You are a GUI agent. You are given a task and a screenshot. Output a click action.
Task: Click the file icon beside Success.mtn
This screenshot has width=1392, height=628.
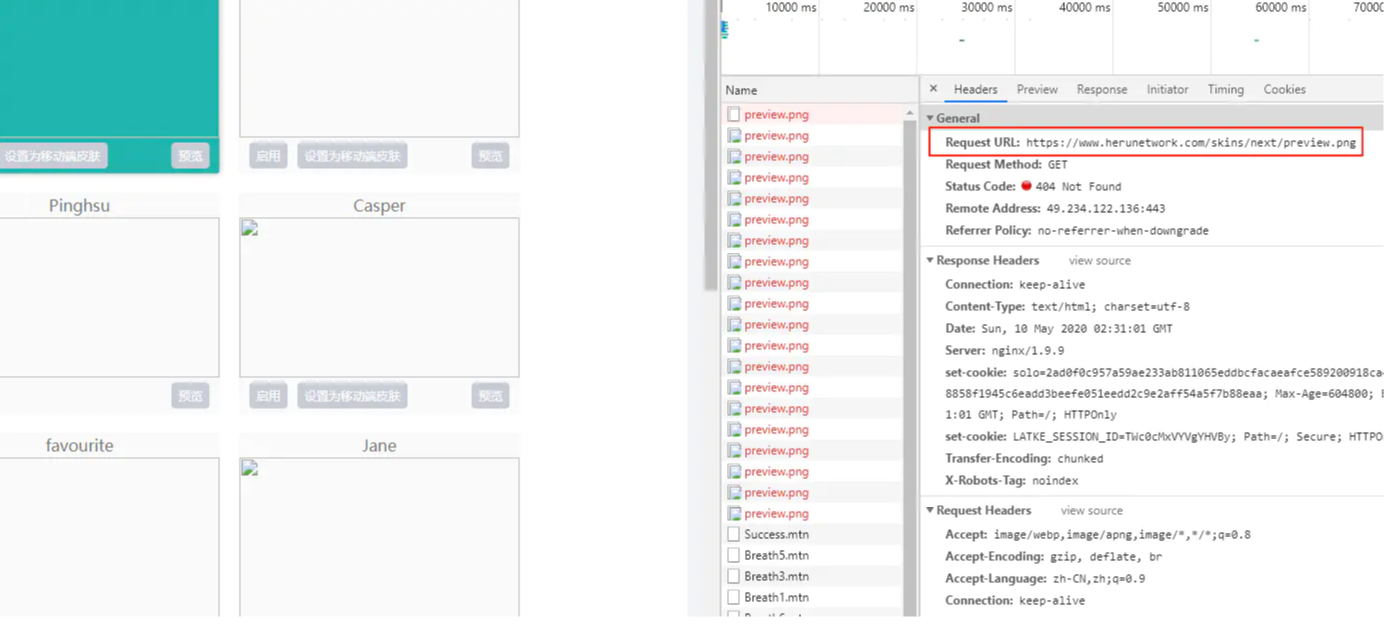734,534
